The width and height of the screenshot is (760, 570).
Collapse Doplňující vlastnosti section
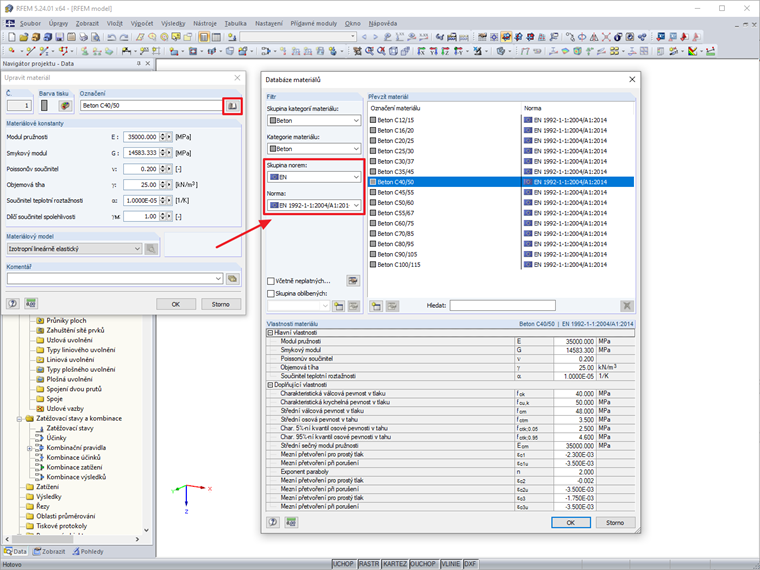tap(270, 385)
